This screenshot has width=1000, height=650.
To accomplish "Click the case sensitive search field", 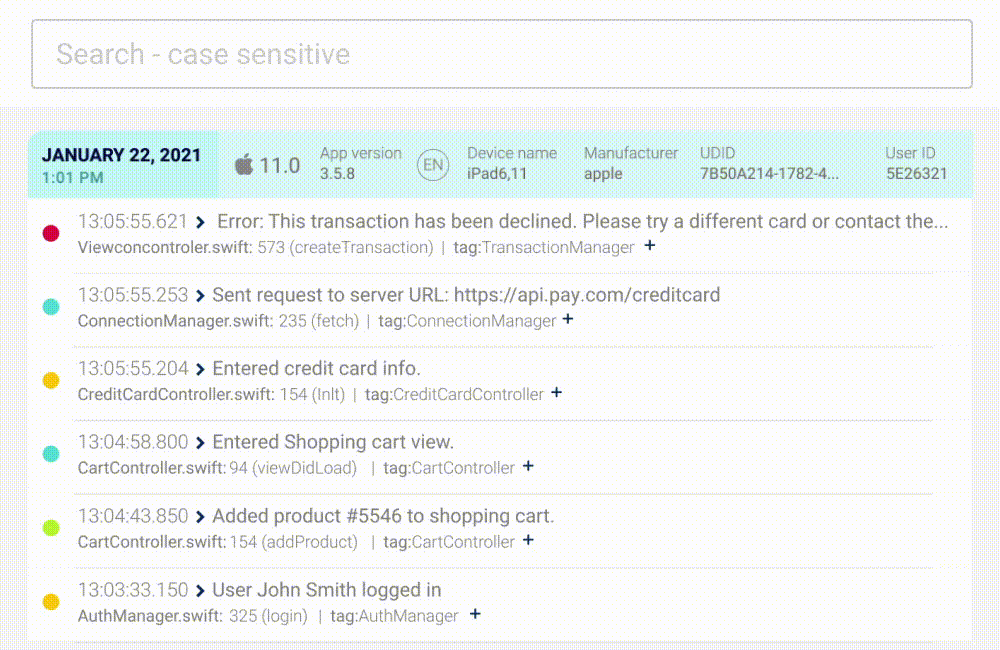I will click(x=500, y=55).
